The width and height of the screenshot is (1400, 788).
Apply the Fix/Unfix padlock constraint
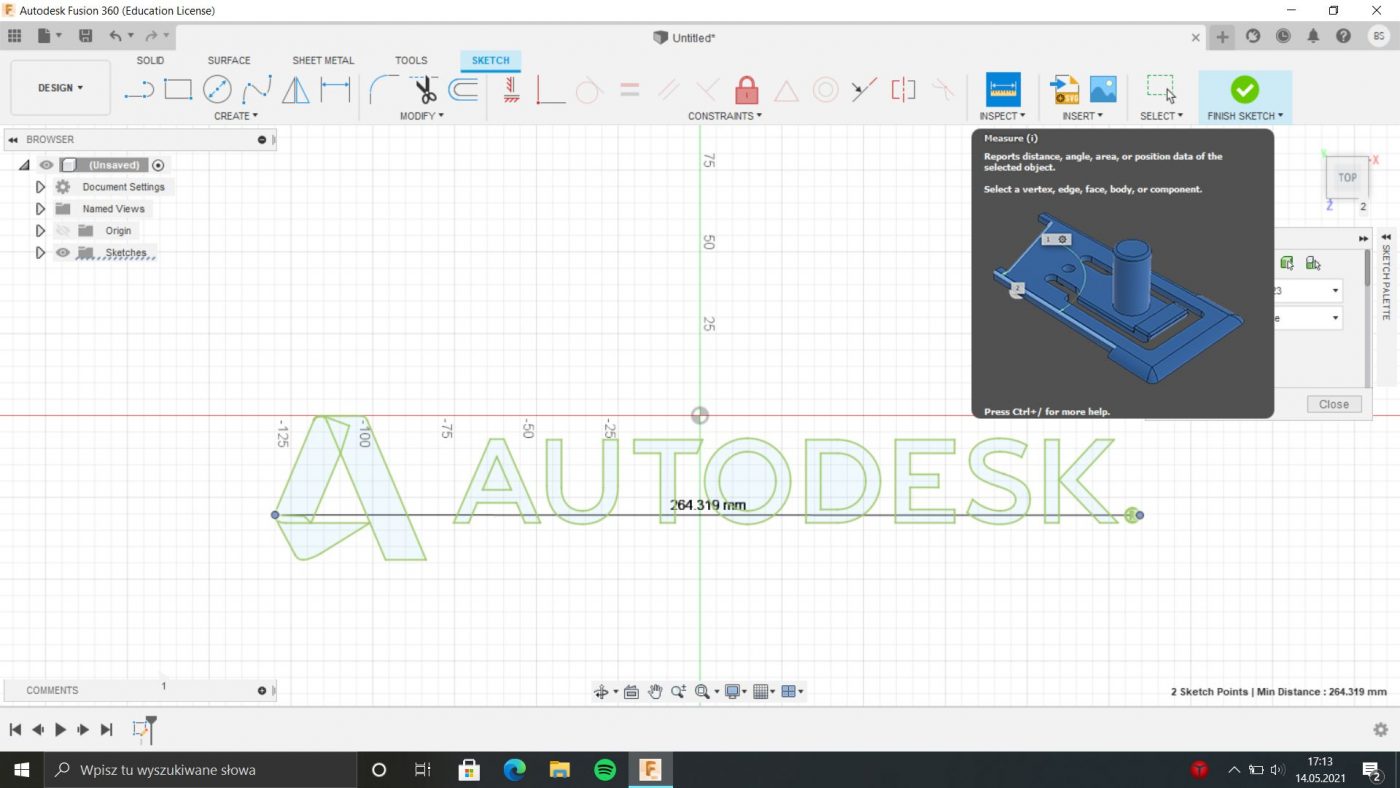[746, 90]
